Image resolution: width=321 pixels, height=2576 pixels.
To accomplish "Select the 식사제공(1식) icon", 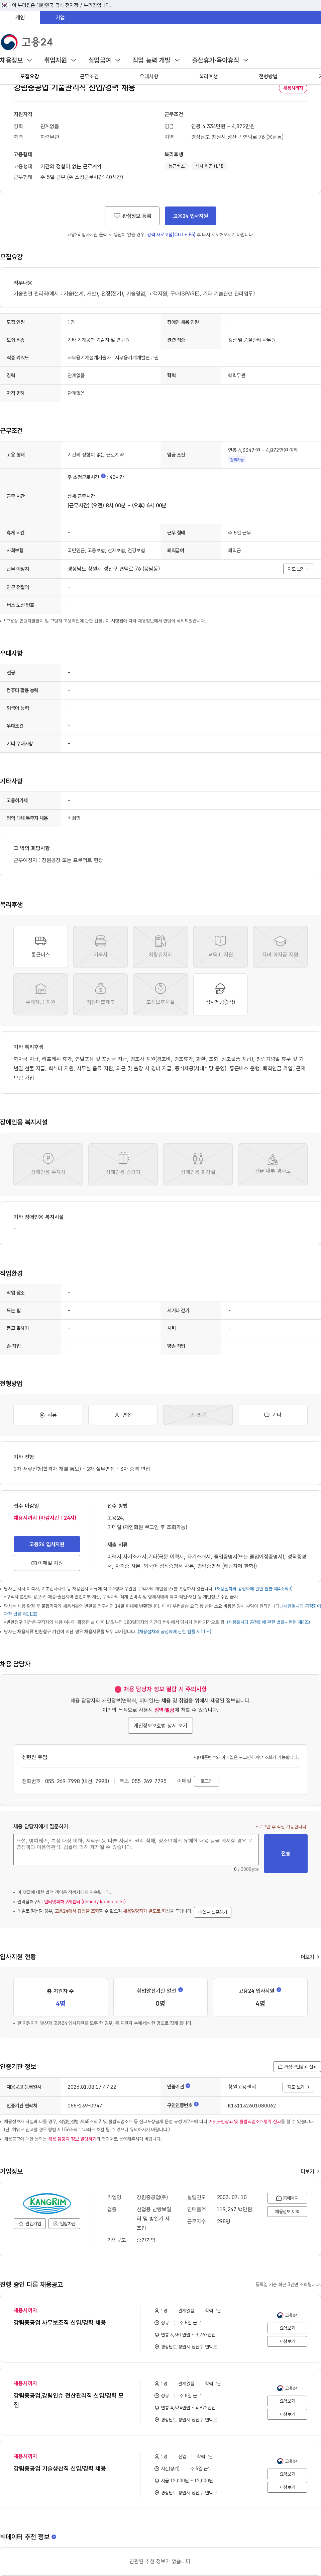I will point(220,994).
